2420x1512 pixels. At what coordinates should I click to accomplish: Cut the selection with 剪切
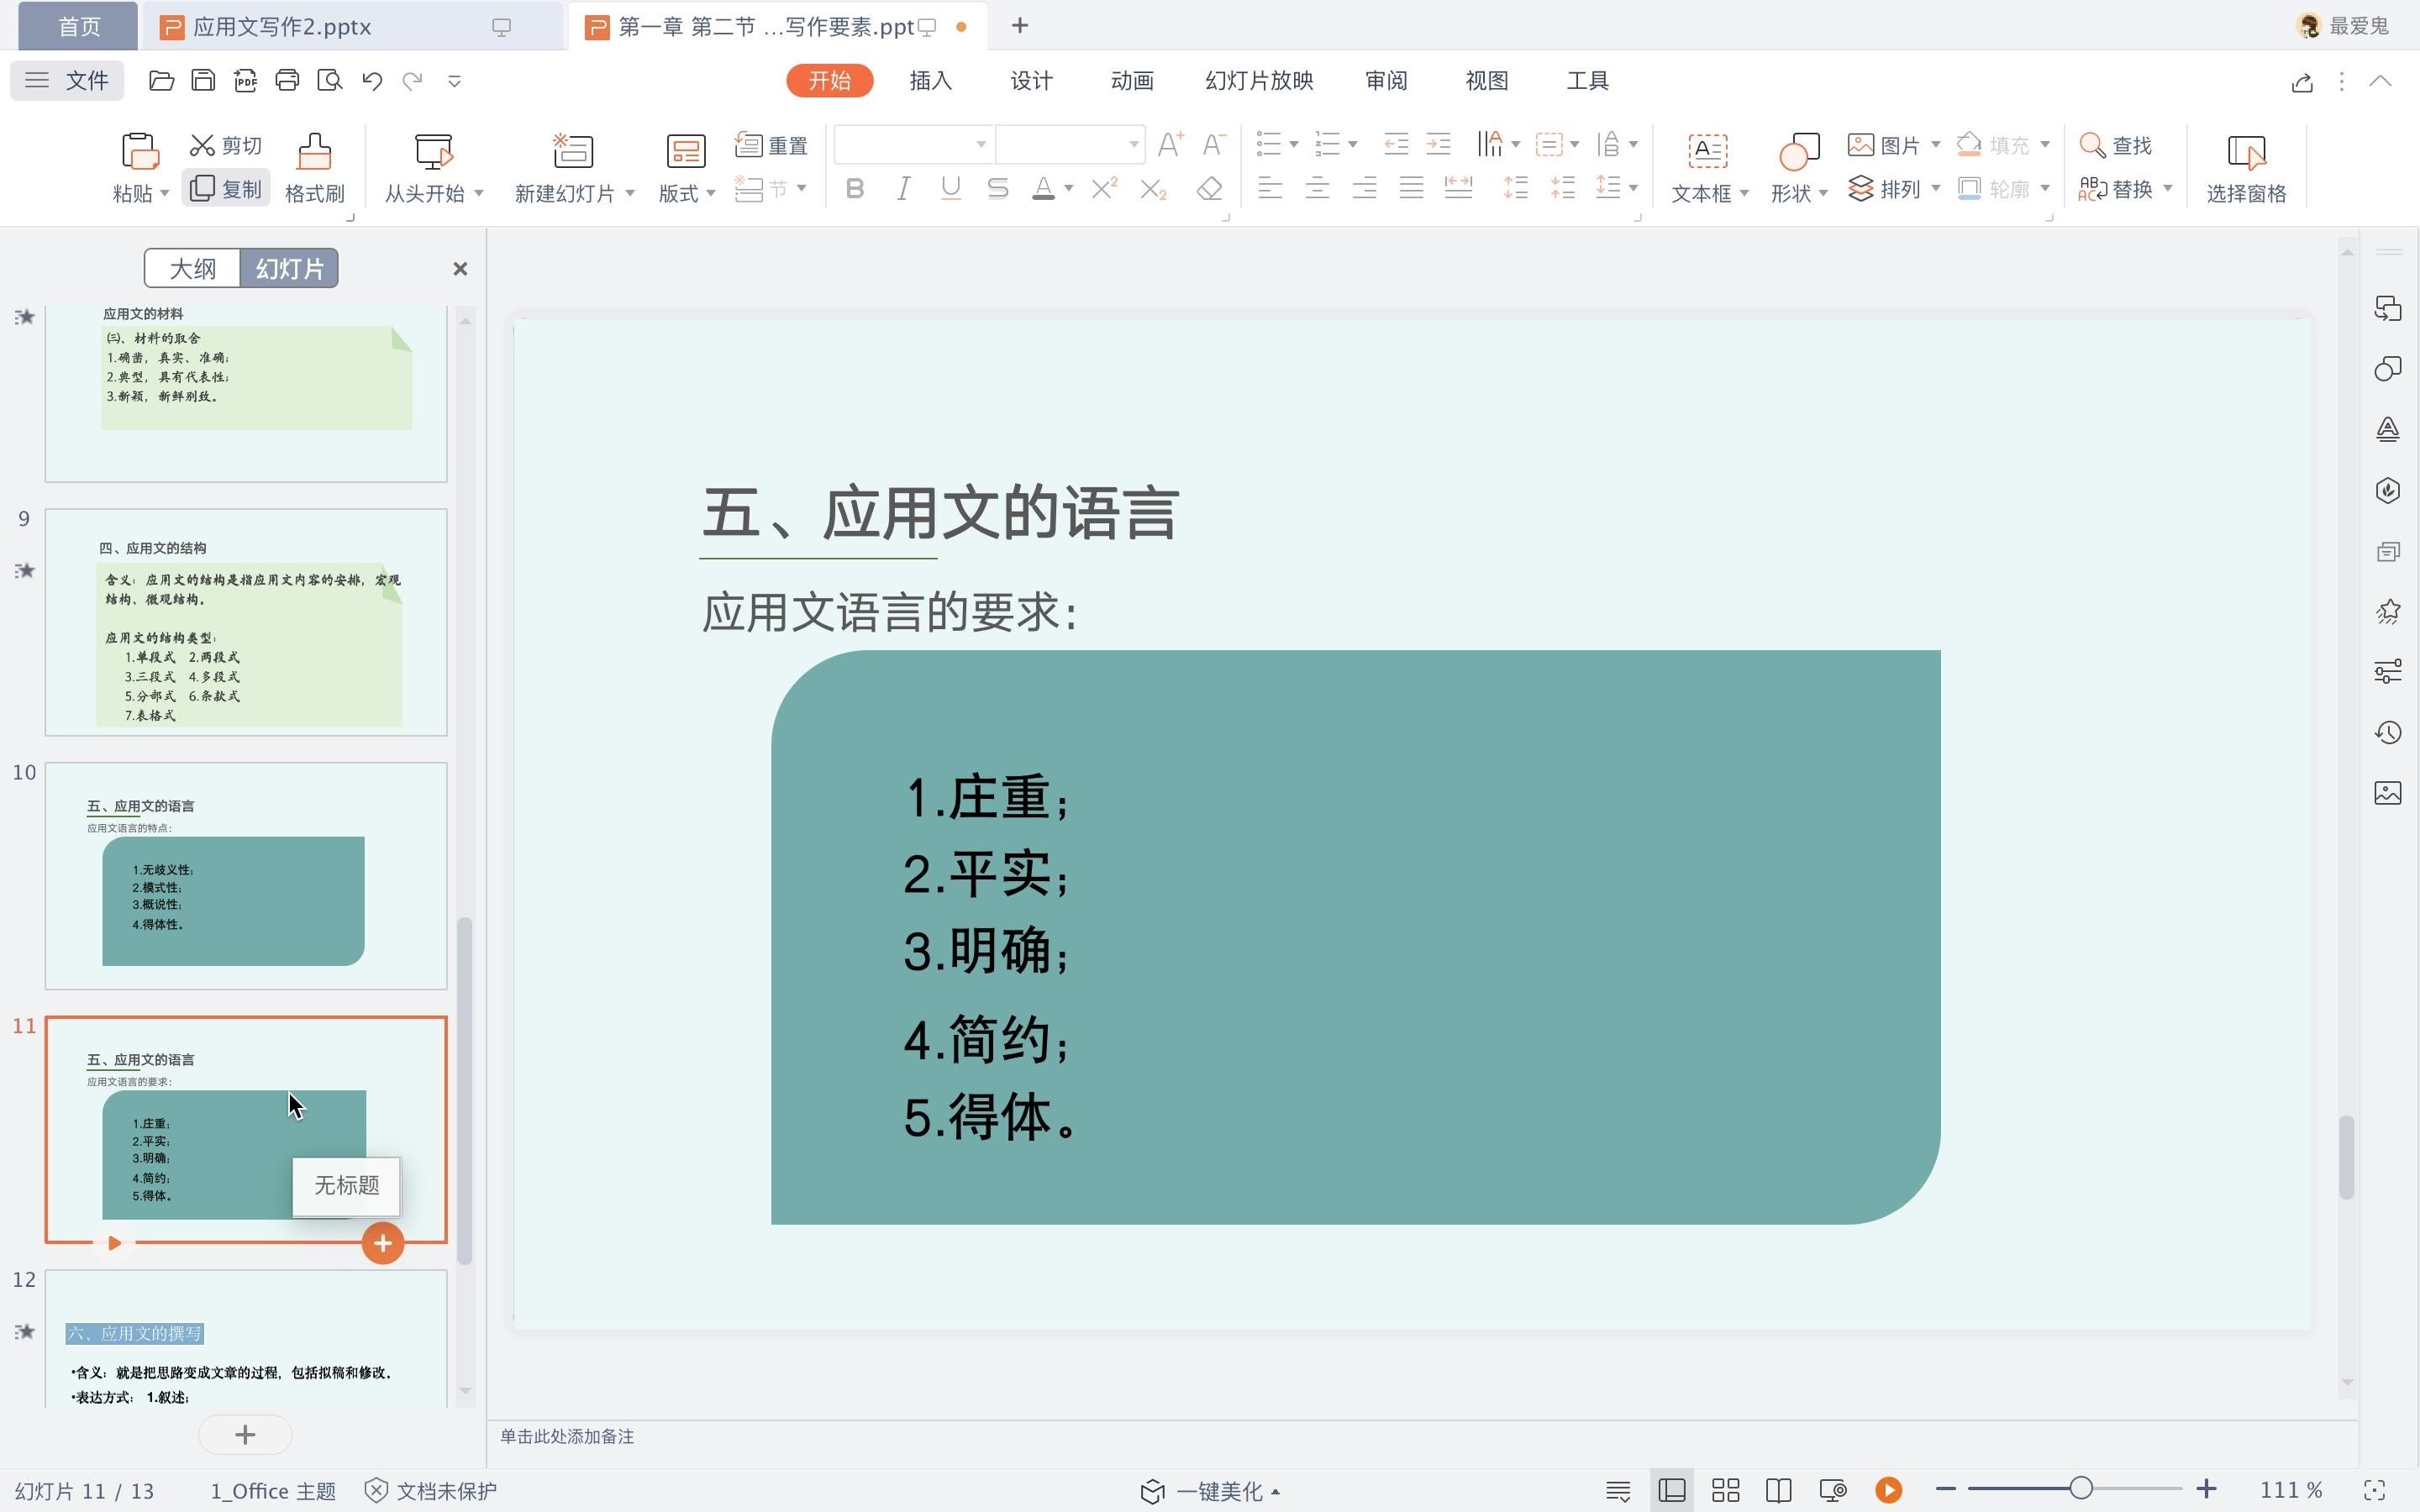click(226, 146)
